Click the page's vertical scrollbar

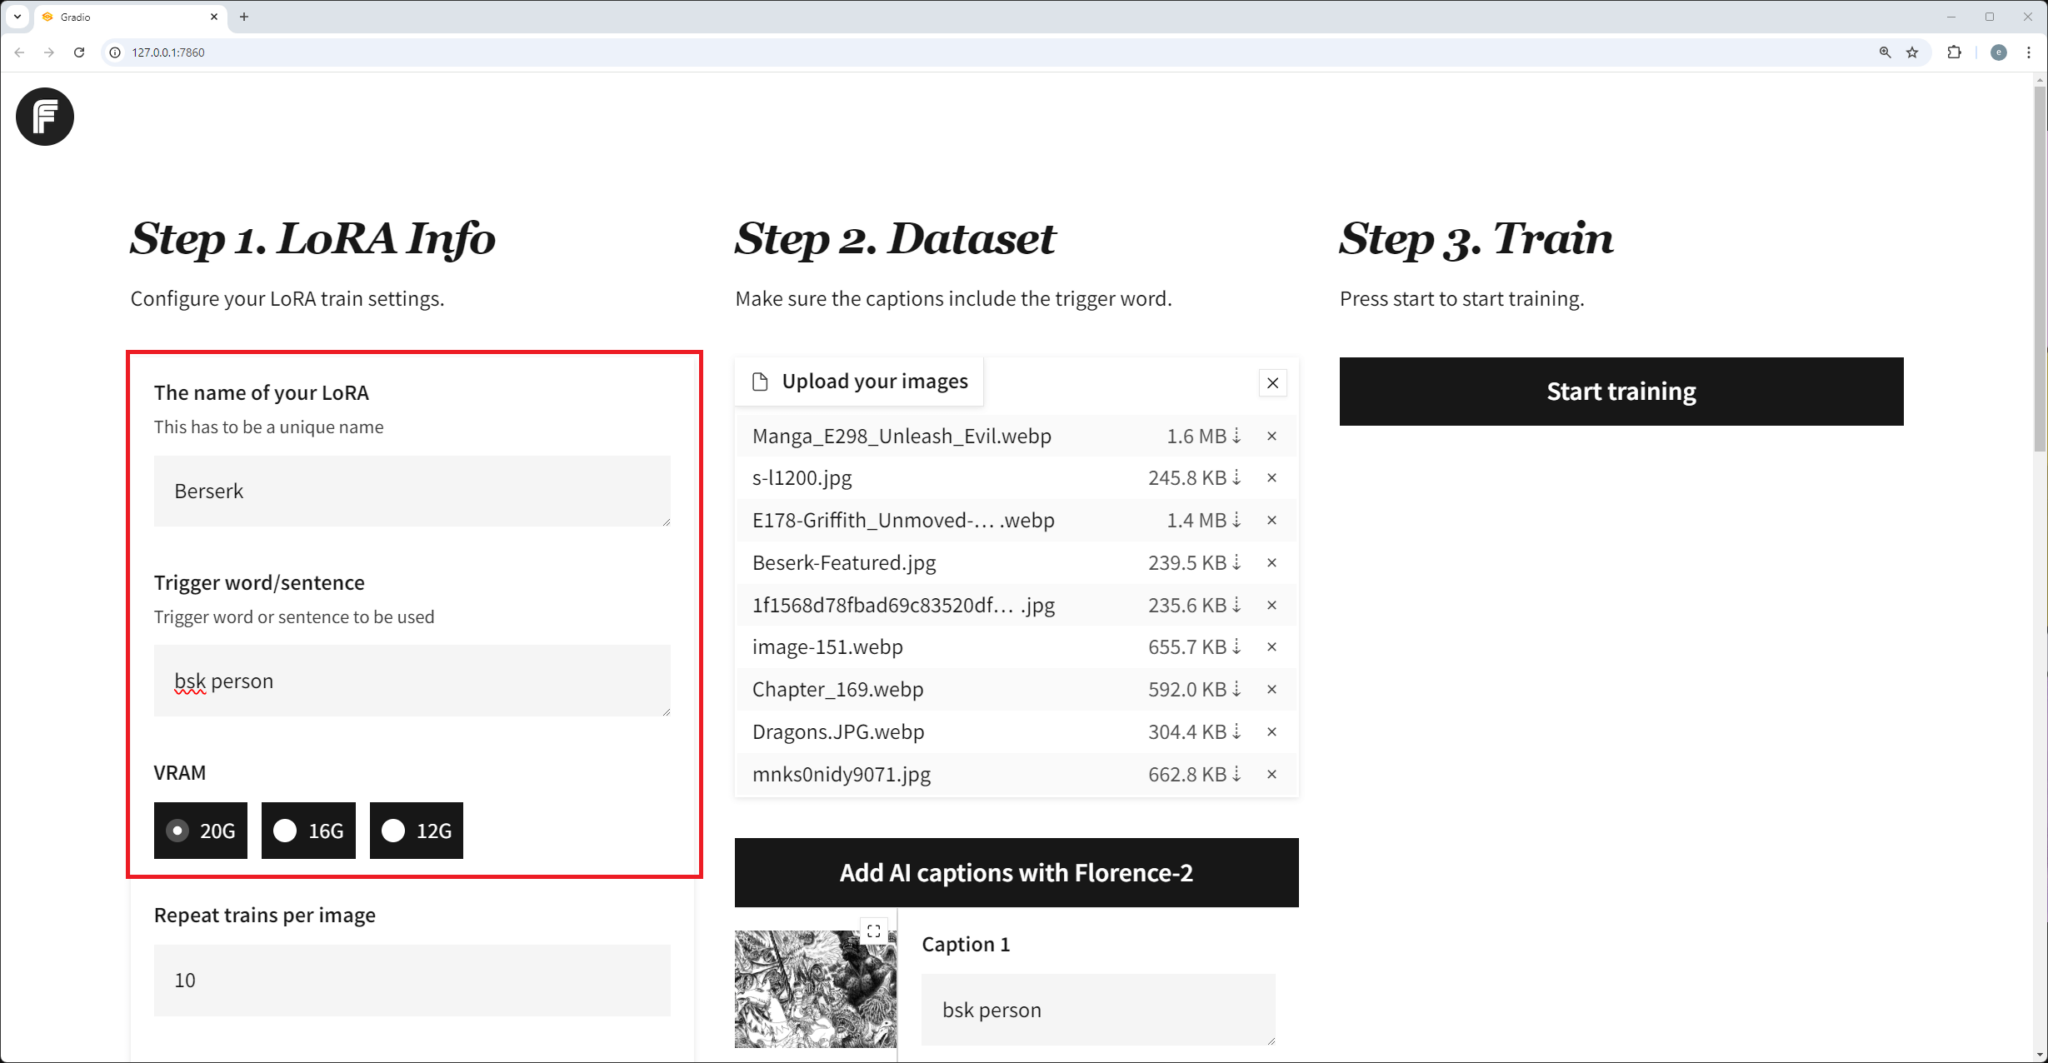[x=2040, y=270]
